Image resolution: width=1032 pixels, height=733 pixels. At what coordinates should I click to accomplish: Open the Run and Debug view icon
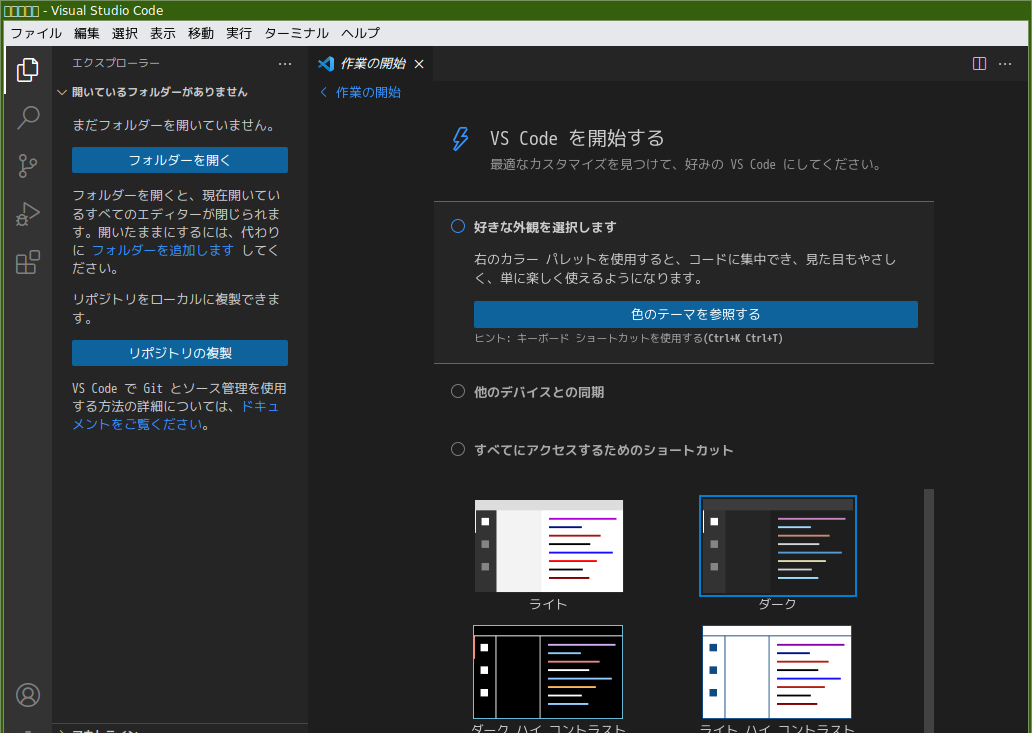28,214
